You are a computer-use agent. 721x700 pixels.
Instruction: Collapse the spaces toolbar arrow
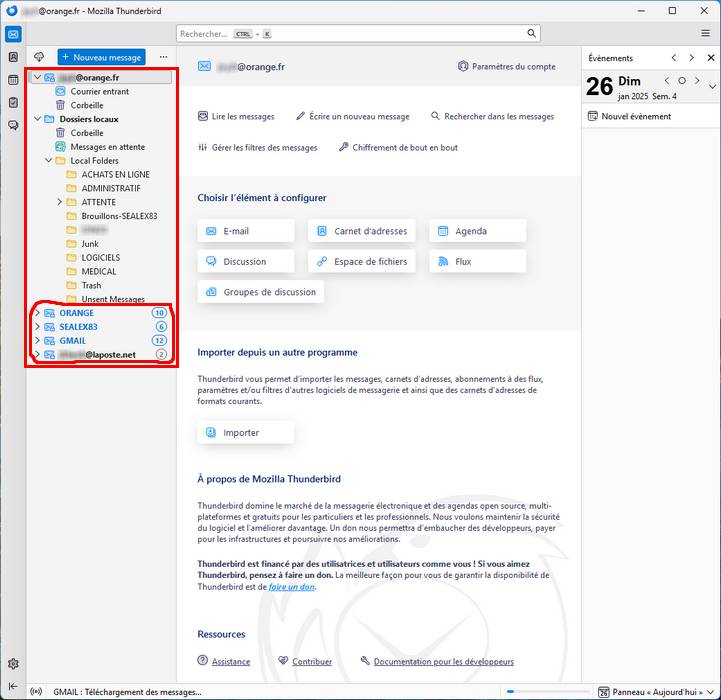point(13,686)
